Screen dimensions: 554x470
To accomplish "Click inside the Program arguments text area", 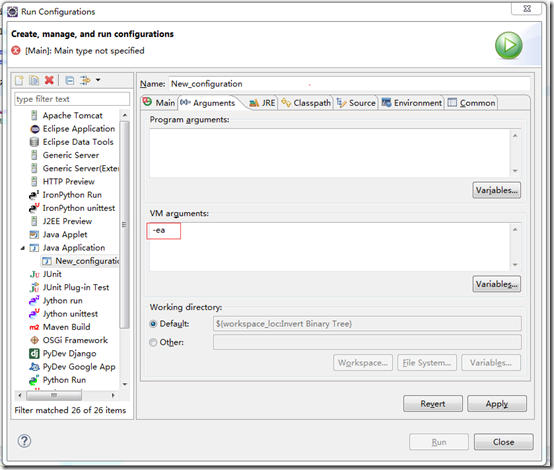I will [329, 153].
